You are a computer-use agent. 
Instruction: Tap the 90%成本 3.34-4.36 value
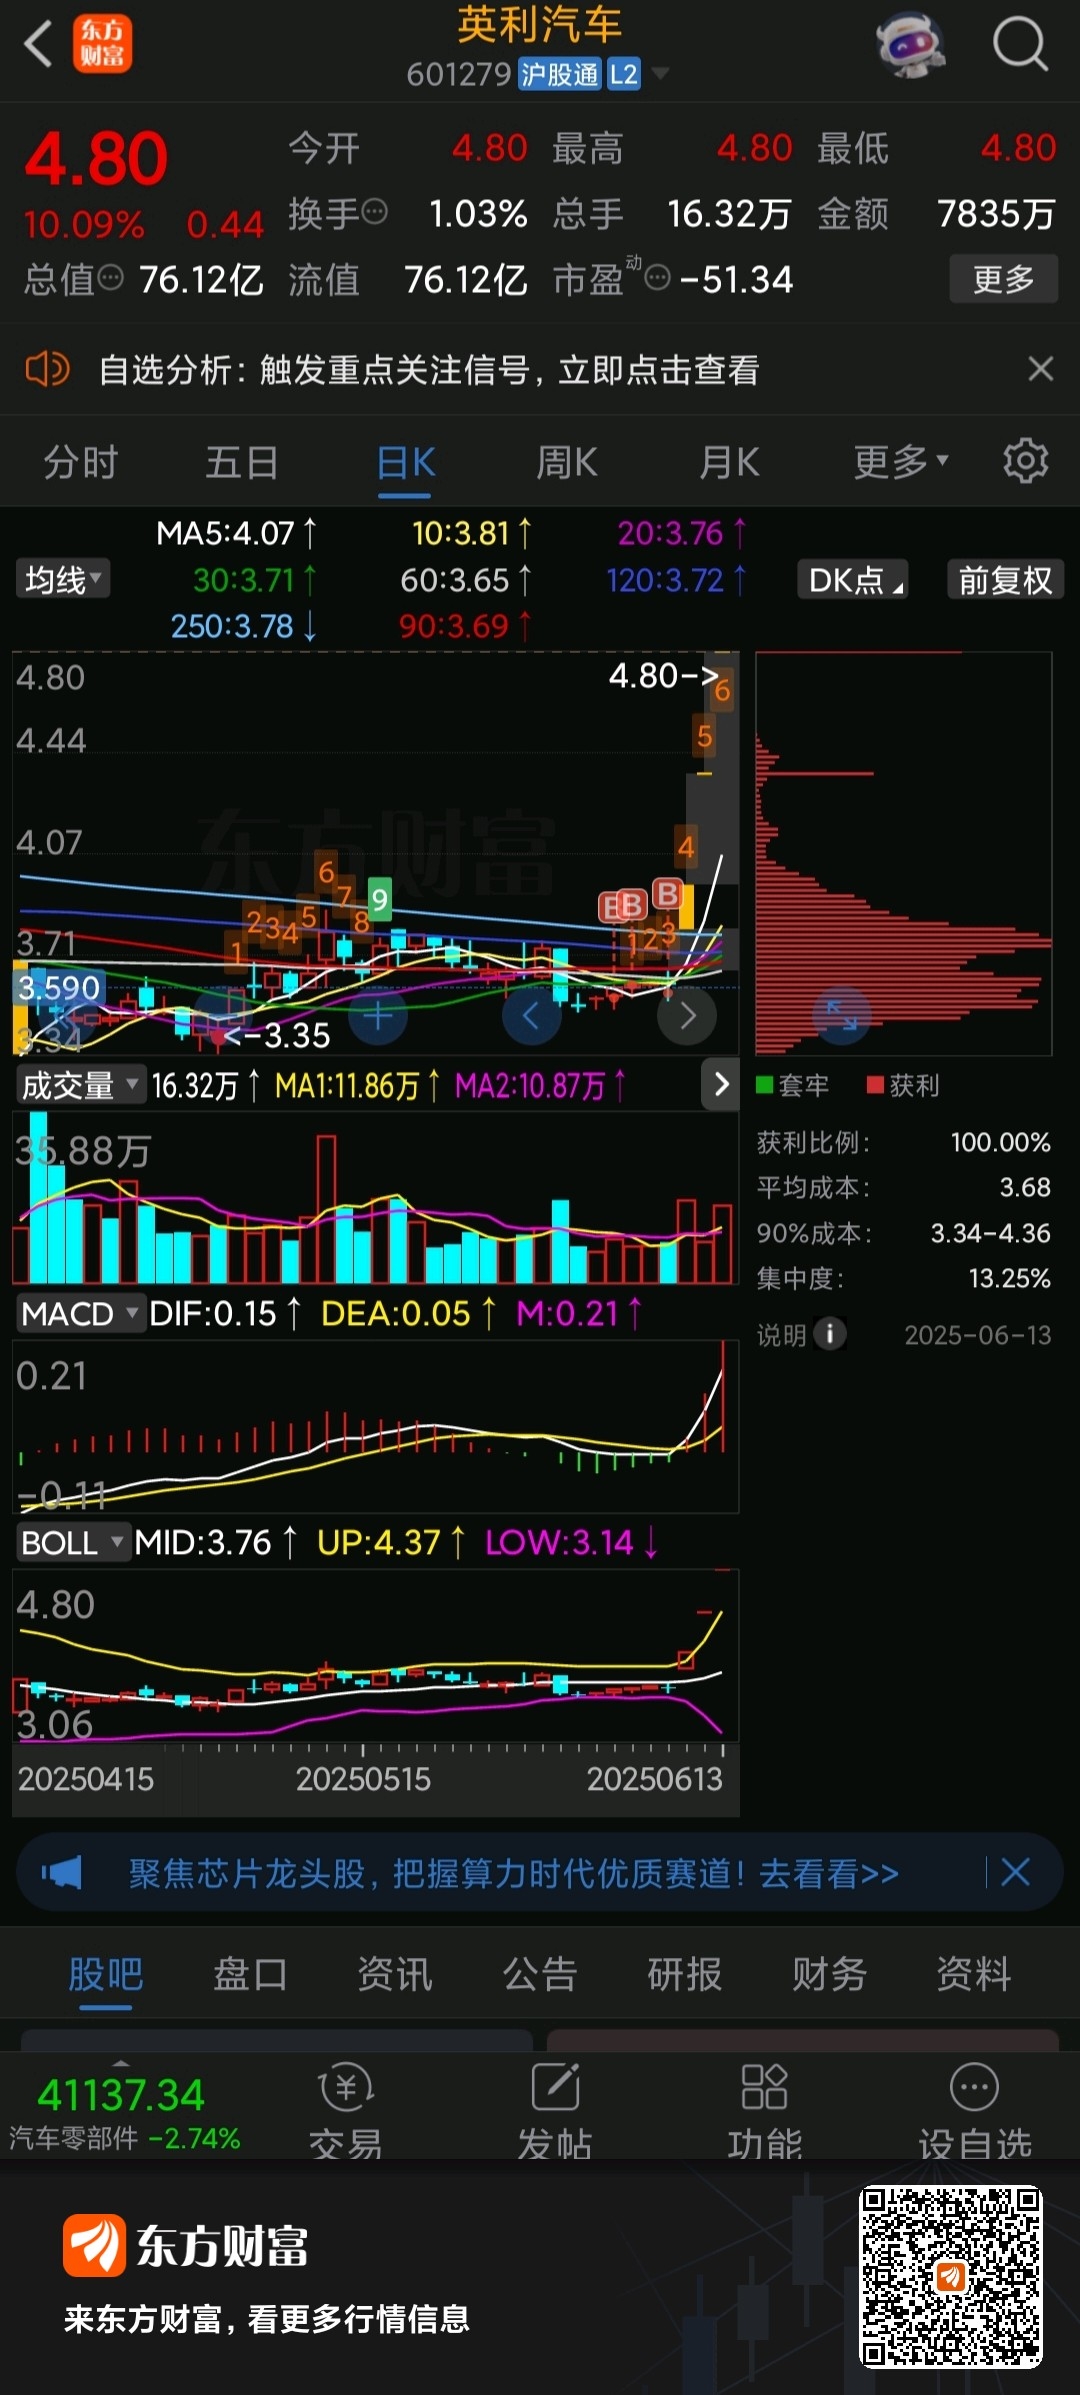[x=990, y=1233]
